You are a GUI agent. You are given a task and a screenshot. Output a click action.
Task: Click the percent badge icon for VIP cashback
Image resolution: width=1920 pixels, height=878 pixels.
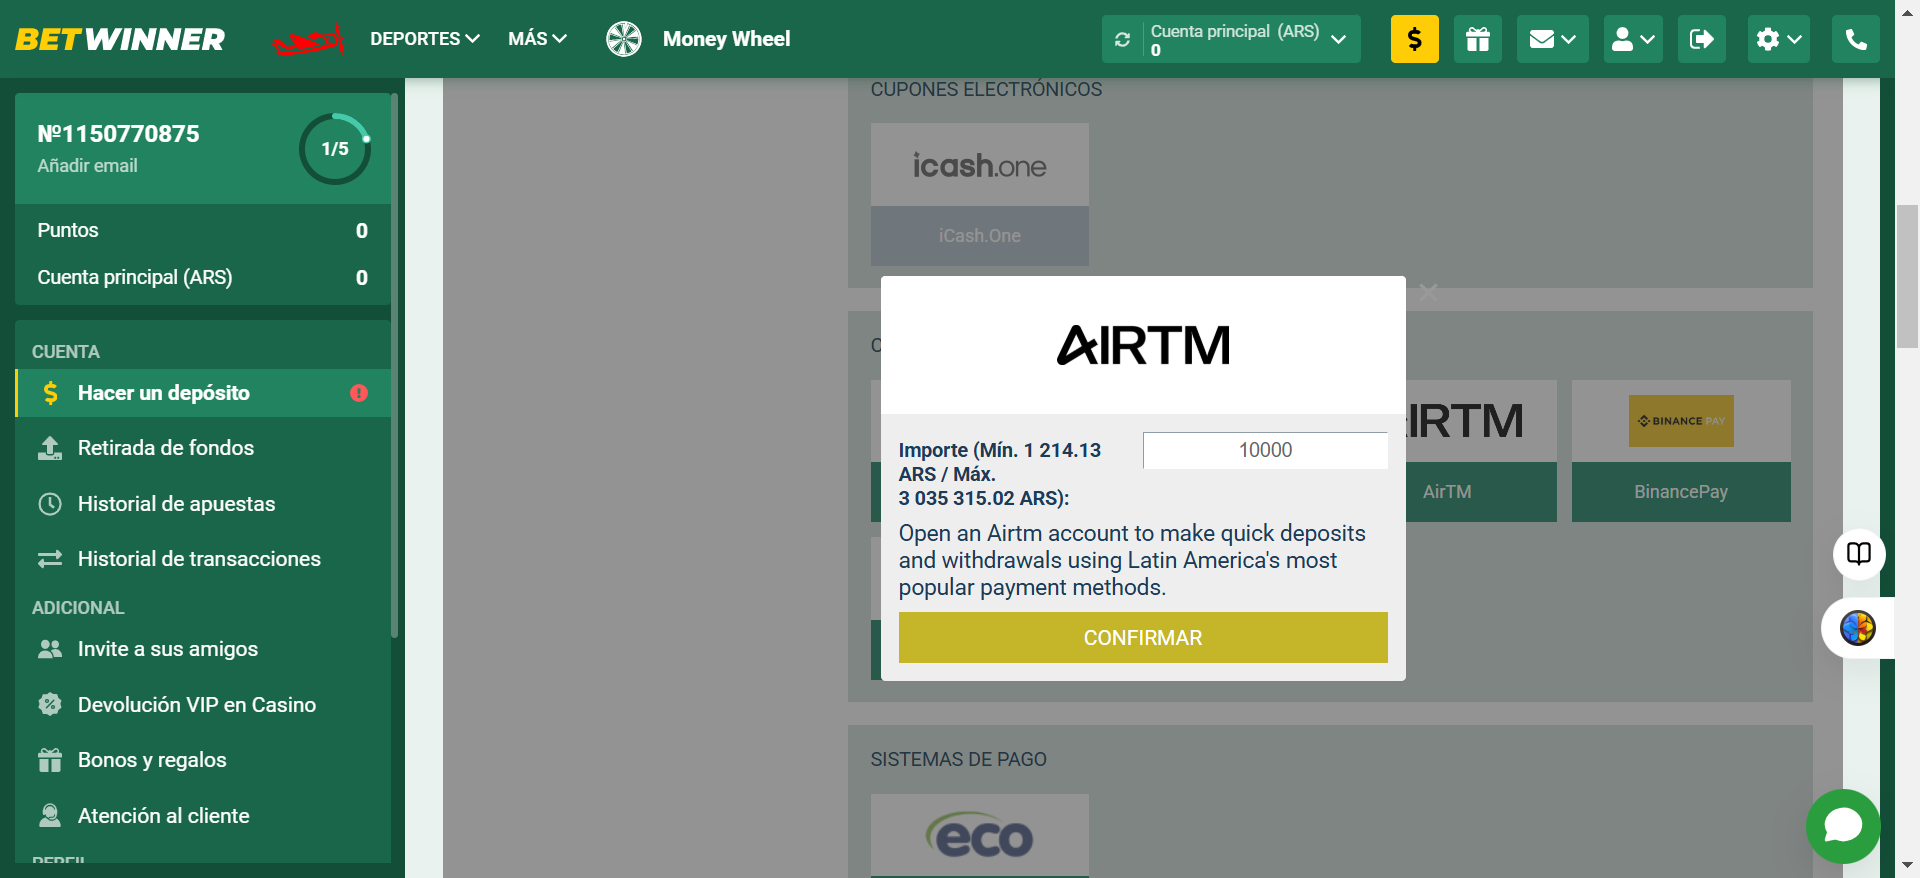pyautogui.click(x=50, y=704)
